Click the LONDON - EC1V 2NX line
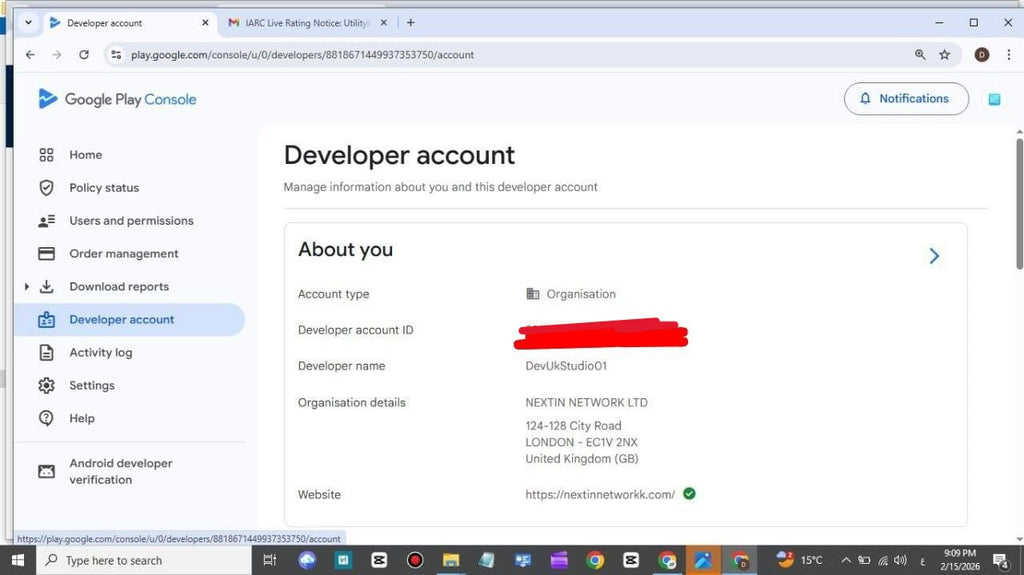 (581, 442)
